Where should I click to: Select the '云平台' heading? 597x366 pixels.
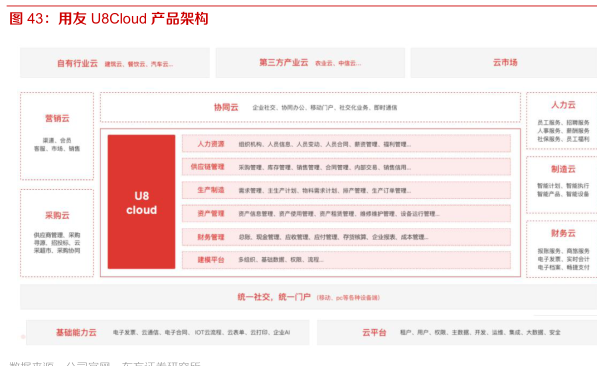(x=374, y=332)
